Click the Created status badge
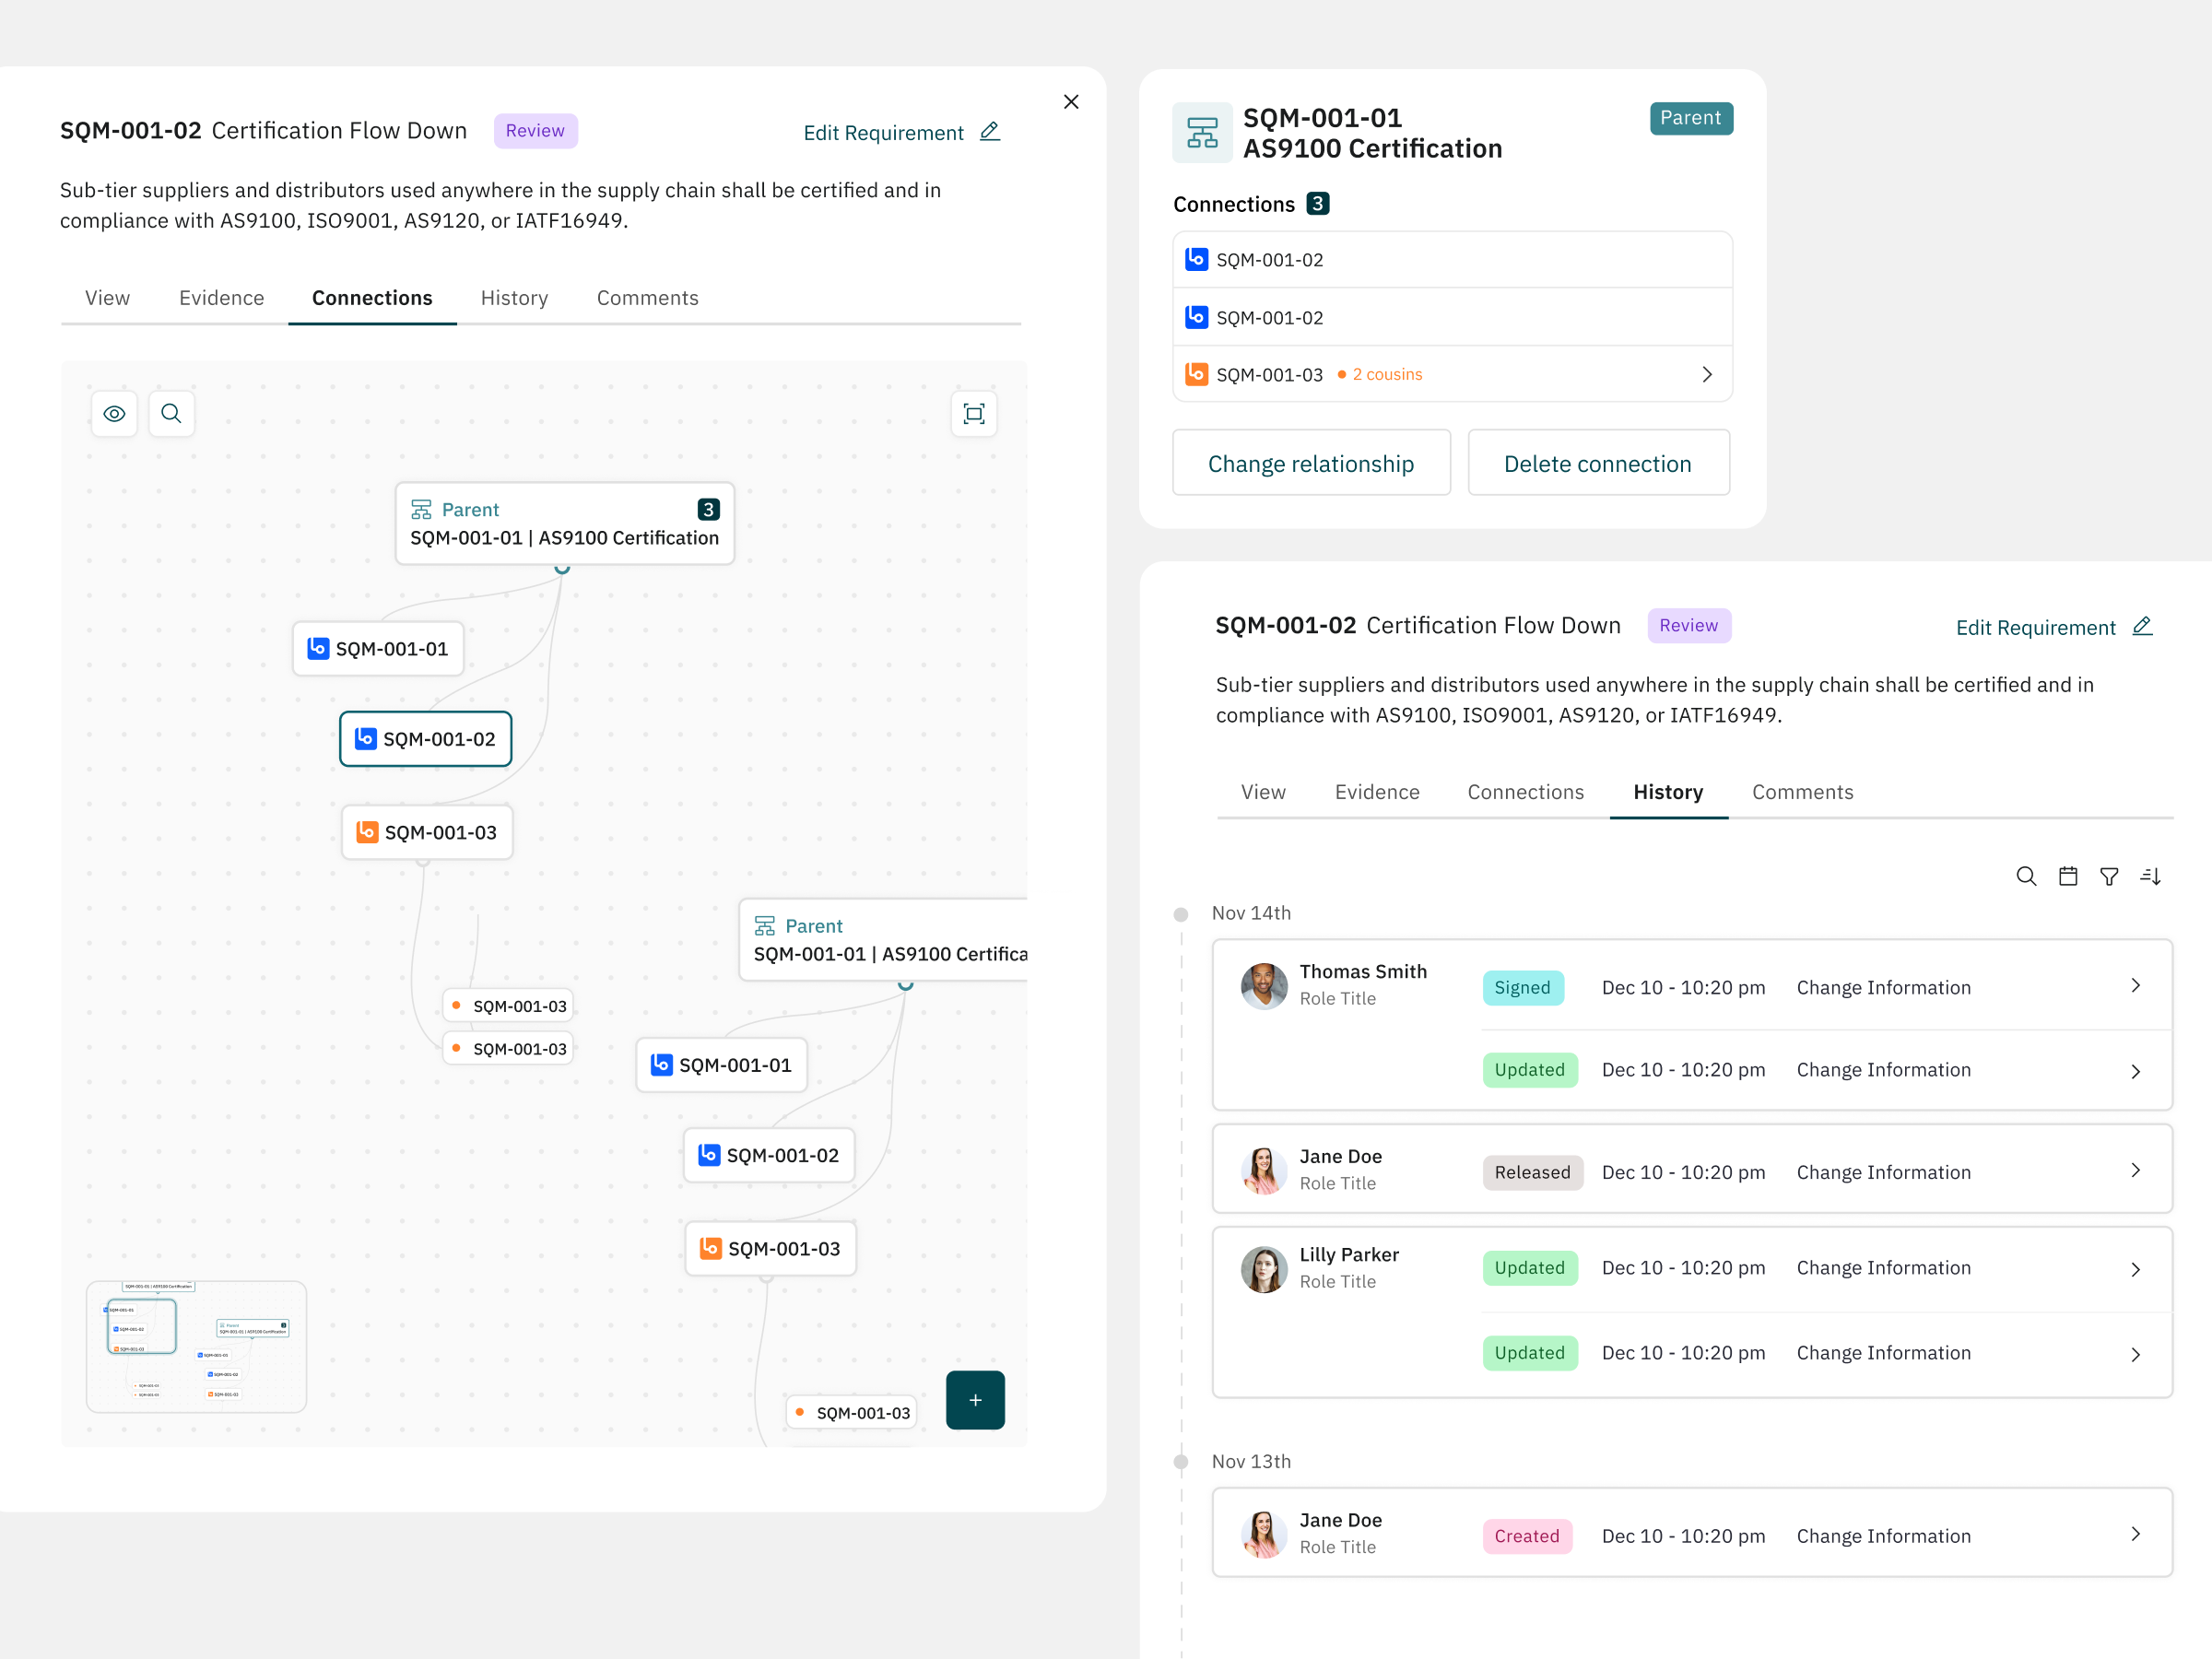Viewport: 2212px width, 1659px height. click(x=1527, y=1536)
